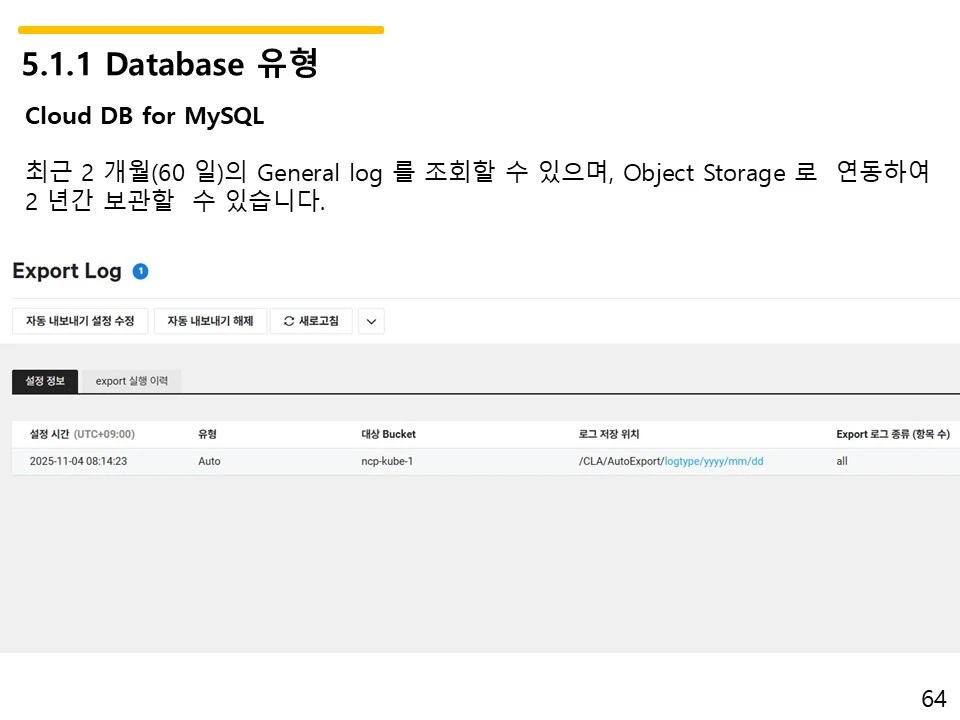Click 자동 내보내기 해제 button
Screen dimensions: 960x720
(x=210, y=321)
